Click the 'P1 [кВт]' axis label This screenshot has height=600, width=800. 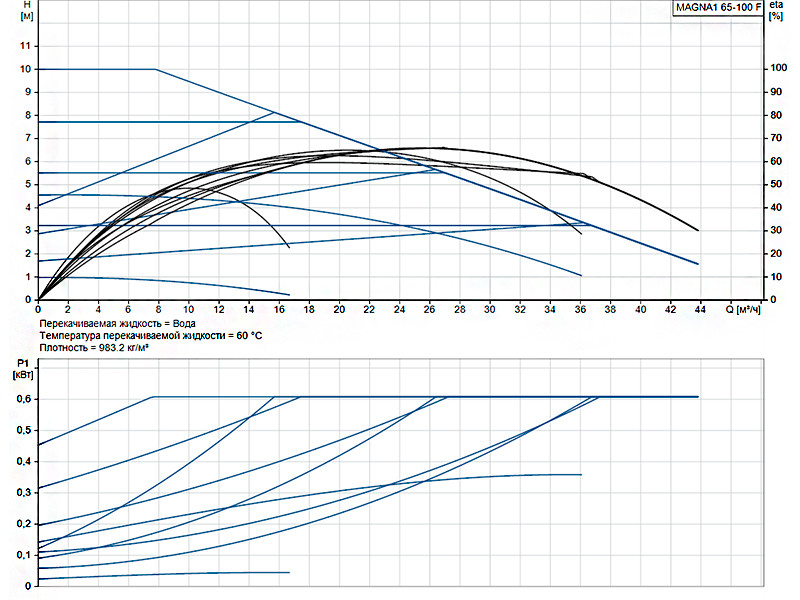click(23, 369)
